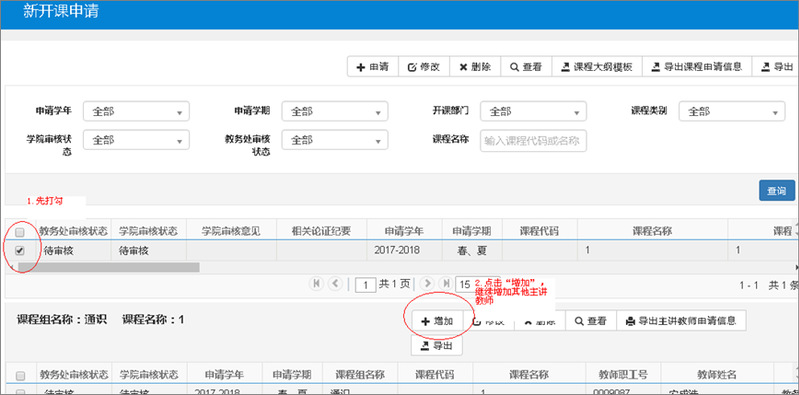This screenshot has height=395, width=799.
Task: Click the 修改 edit button
Action: pyautogui.click(x=423, y=67)
